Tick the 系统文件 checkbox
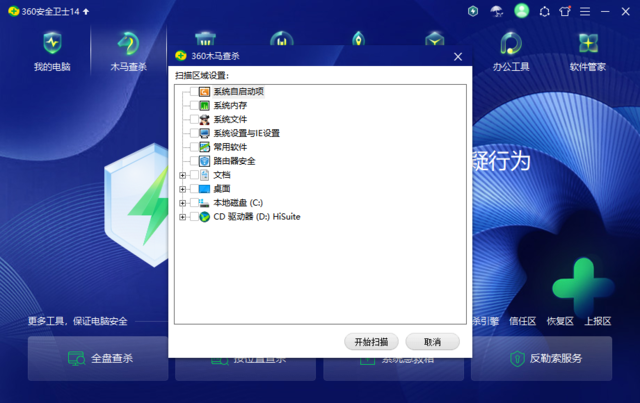Viewport: 640px width, 403px height. click(x=194, y=119)
